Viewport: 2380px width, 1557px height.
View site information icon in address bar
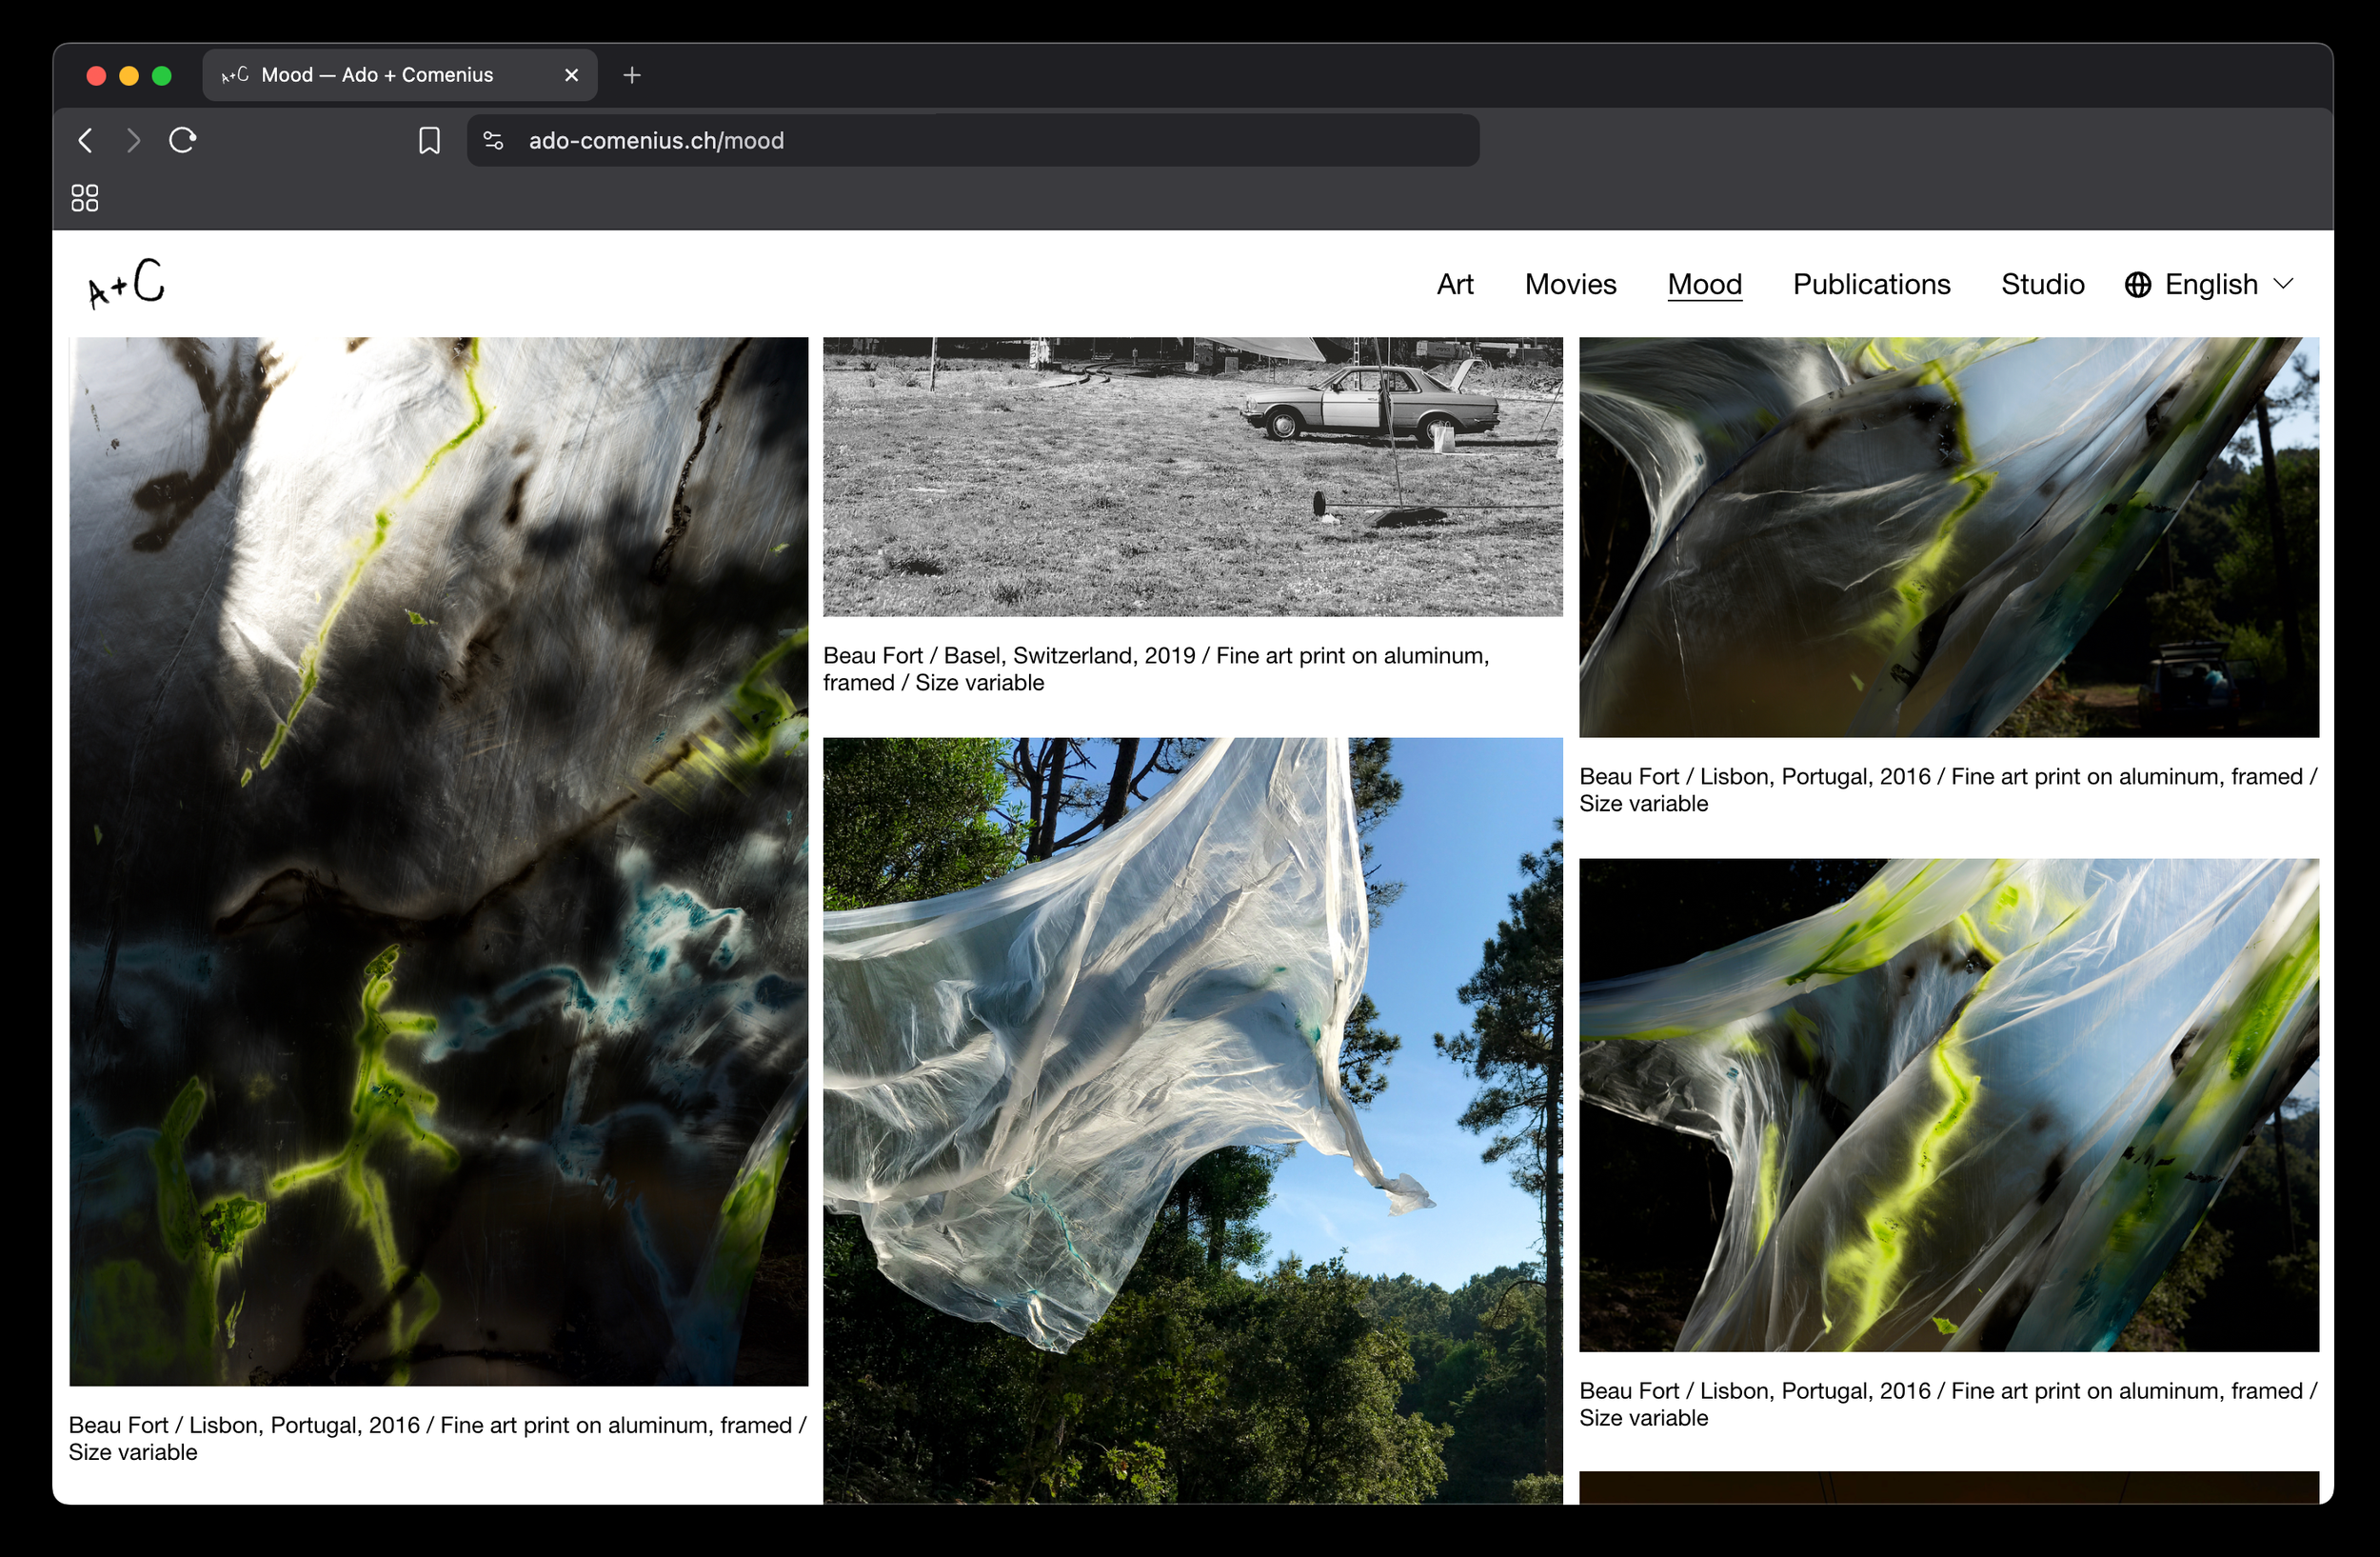(493, 141)
